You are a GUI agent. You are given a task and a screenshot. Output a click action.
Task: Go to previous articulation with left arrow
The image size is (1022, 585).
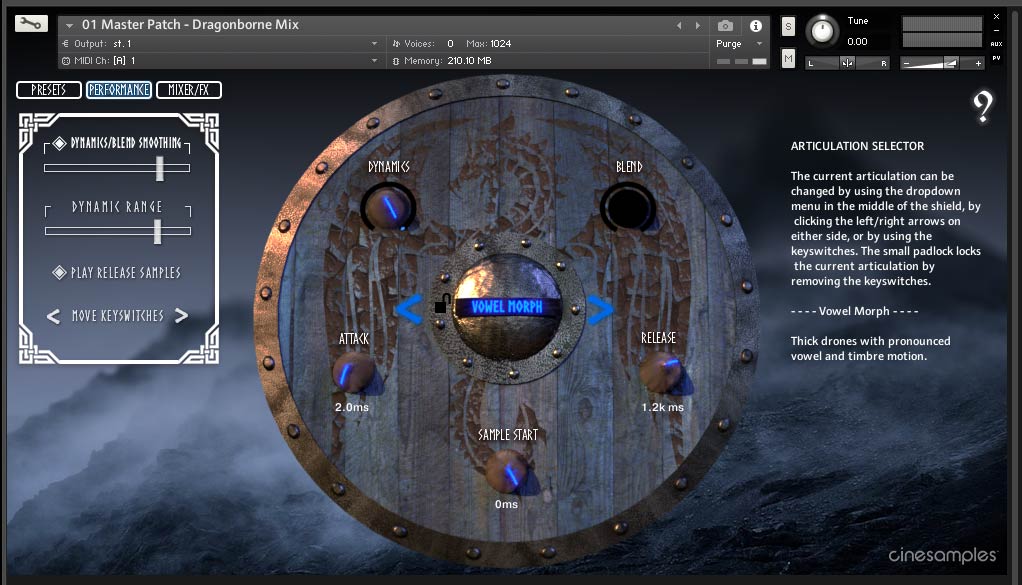pyautogui.click(x=408, y=310)
